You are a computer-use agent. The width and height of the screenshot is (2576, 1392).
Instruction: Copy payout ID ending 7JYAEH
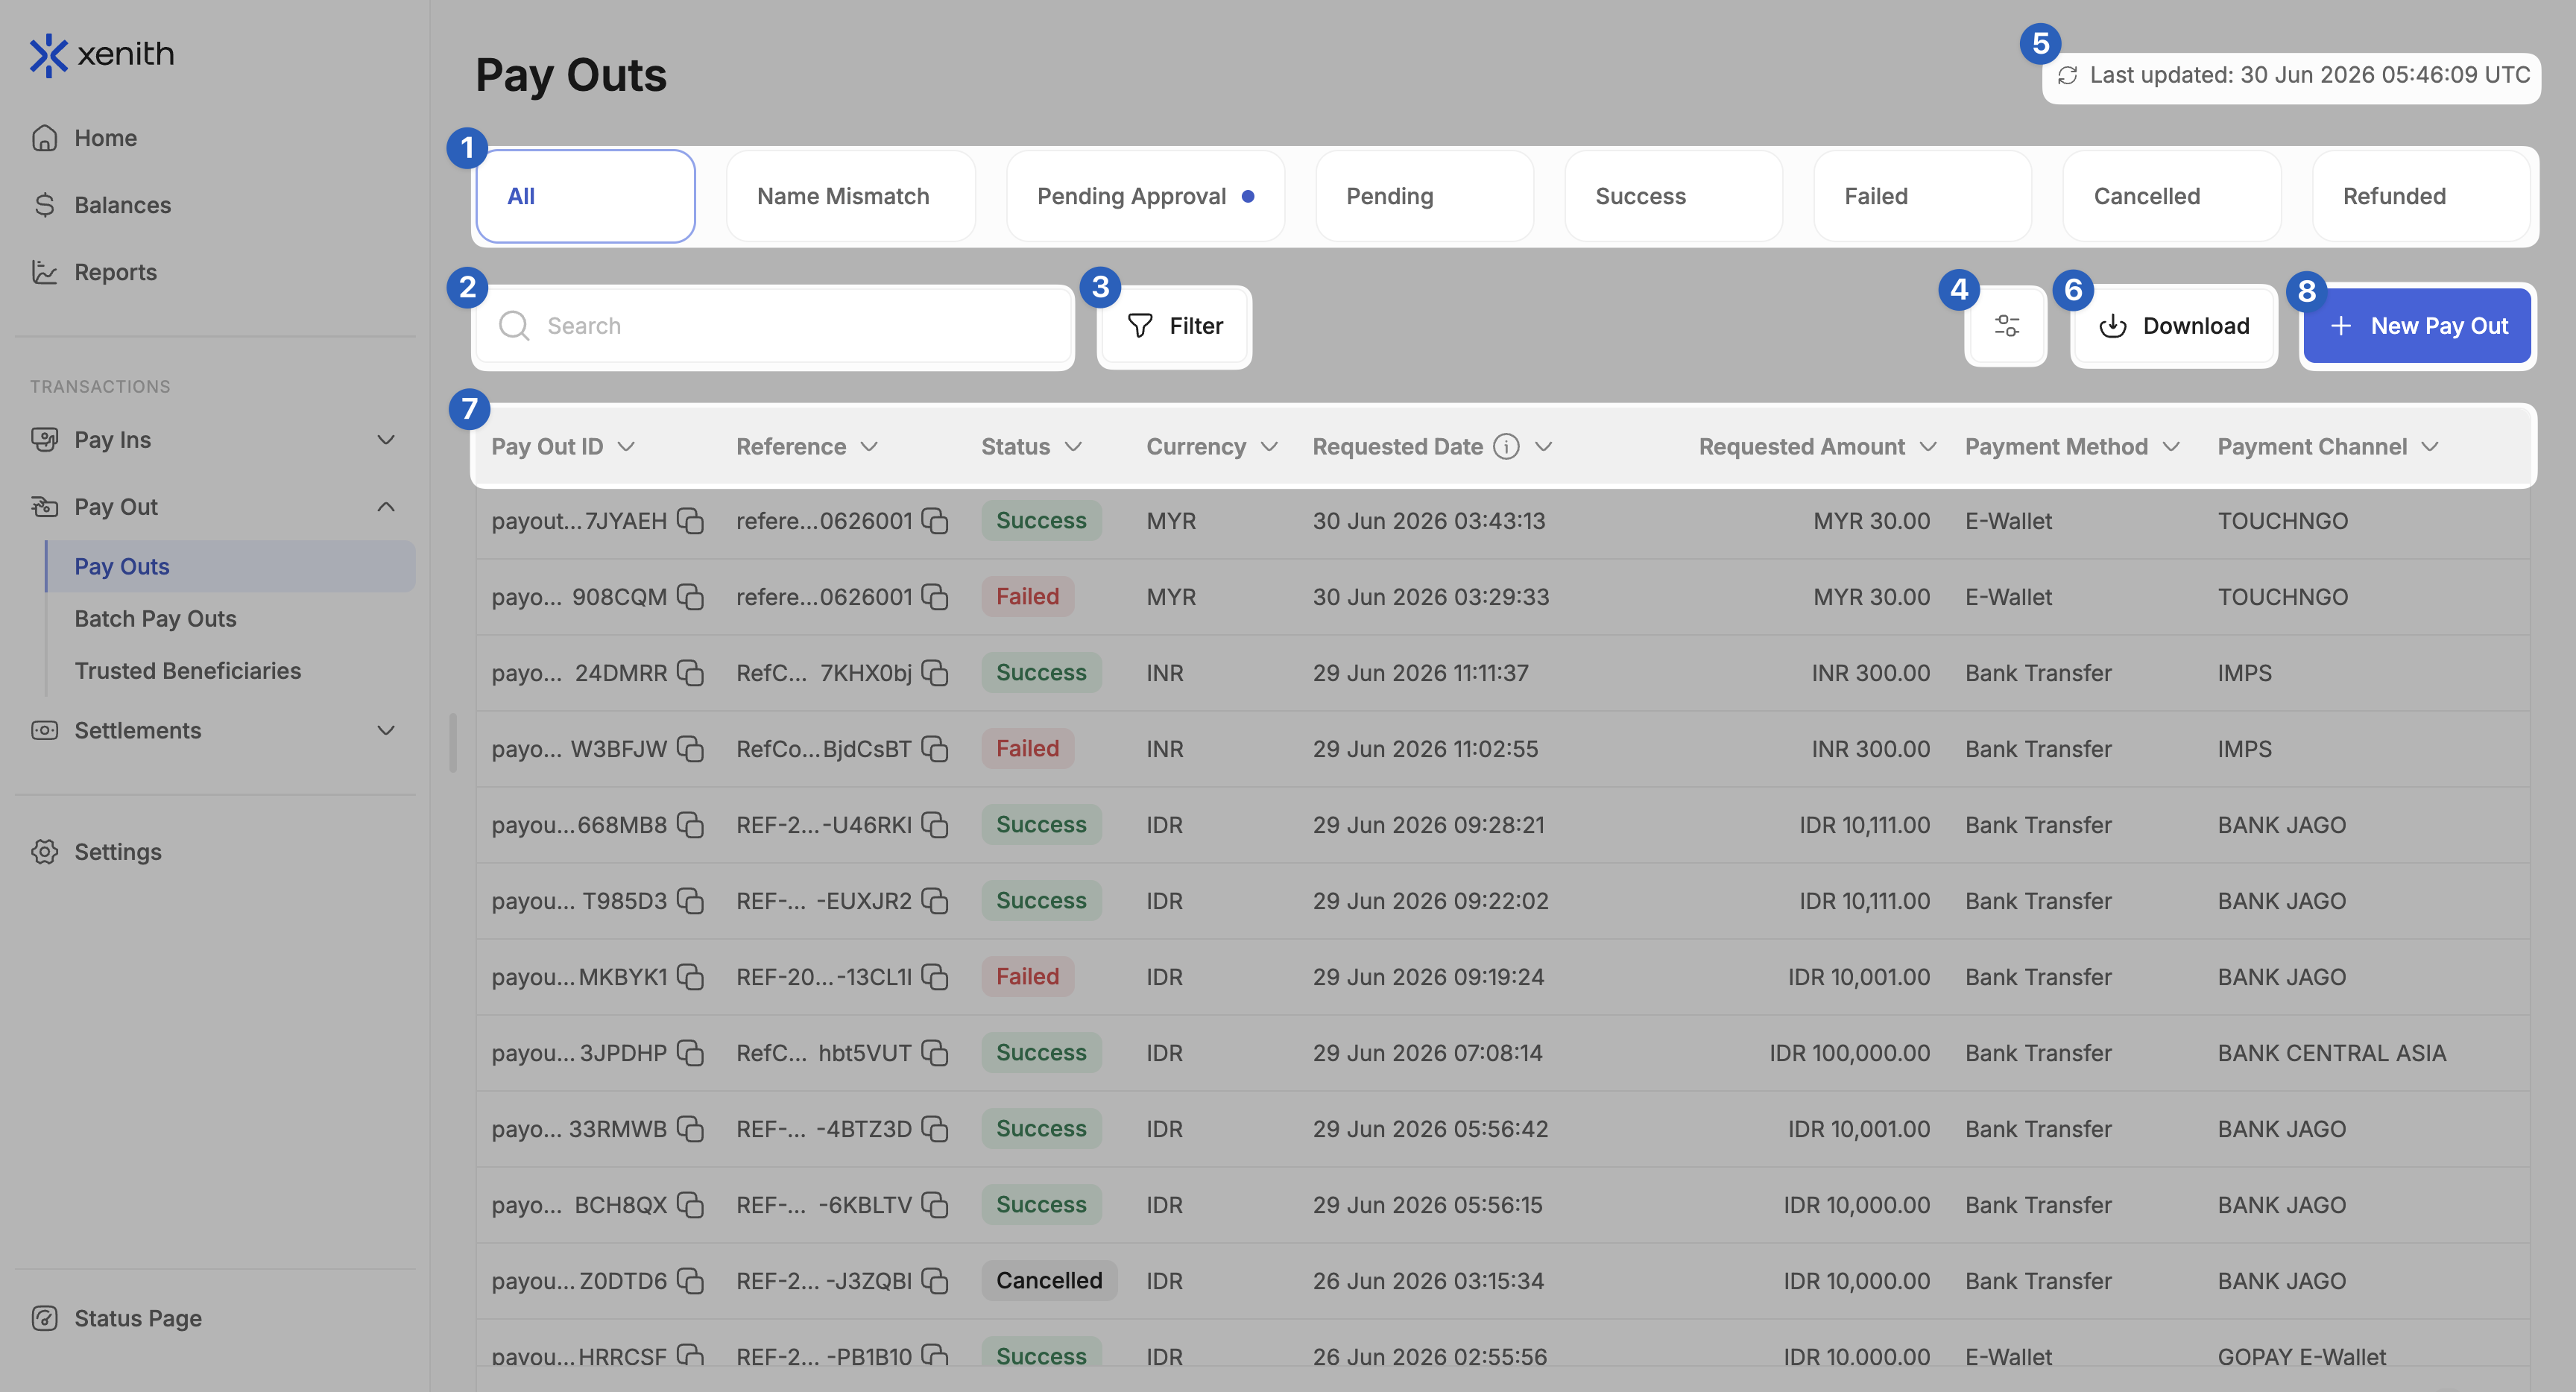690,521
